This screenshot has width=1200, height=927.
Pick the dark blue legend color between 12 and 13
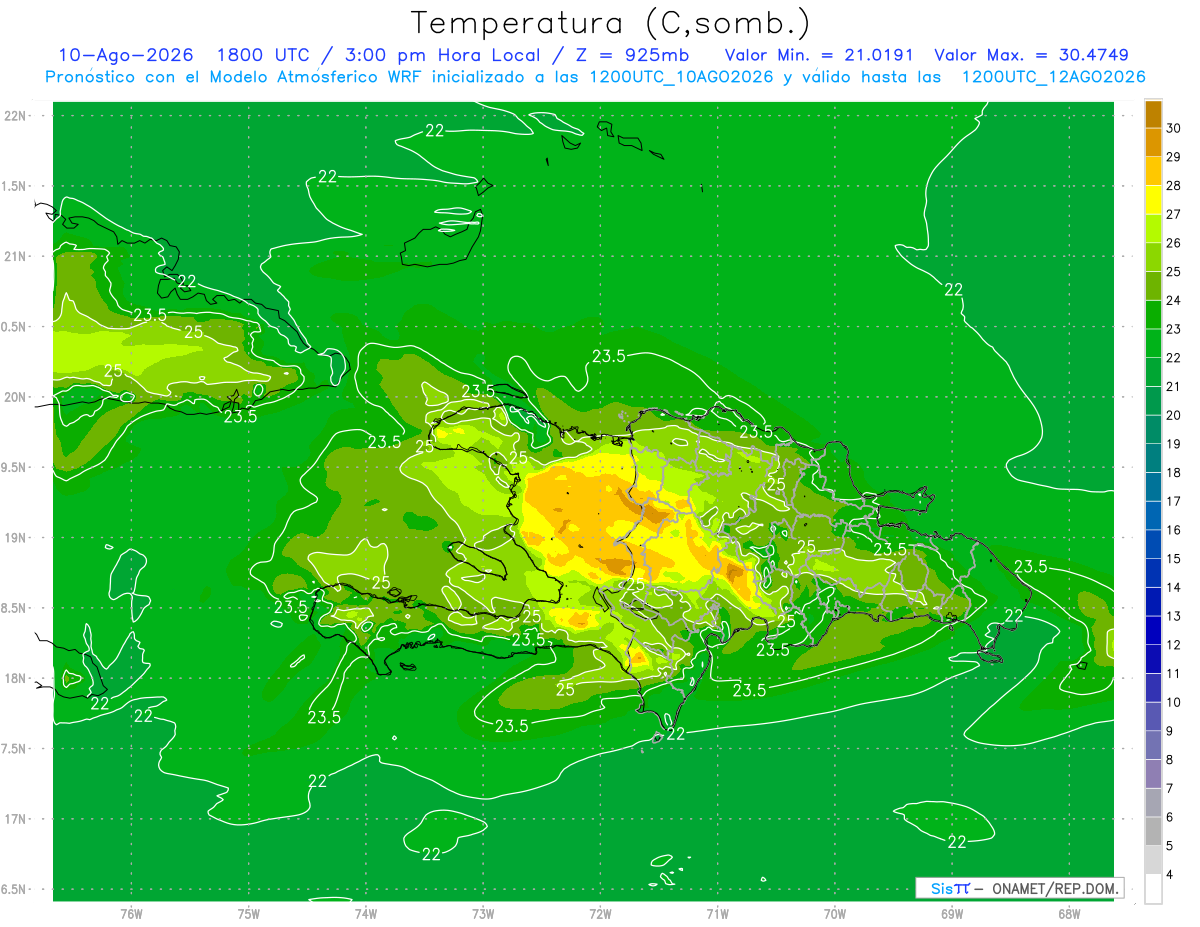(1153, 630)
